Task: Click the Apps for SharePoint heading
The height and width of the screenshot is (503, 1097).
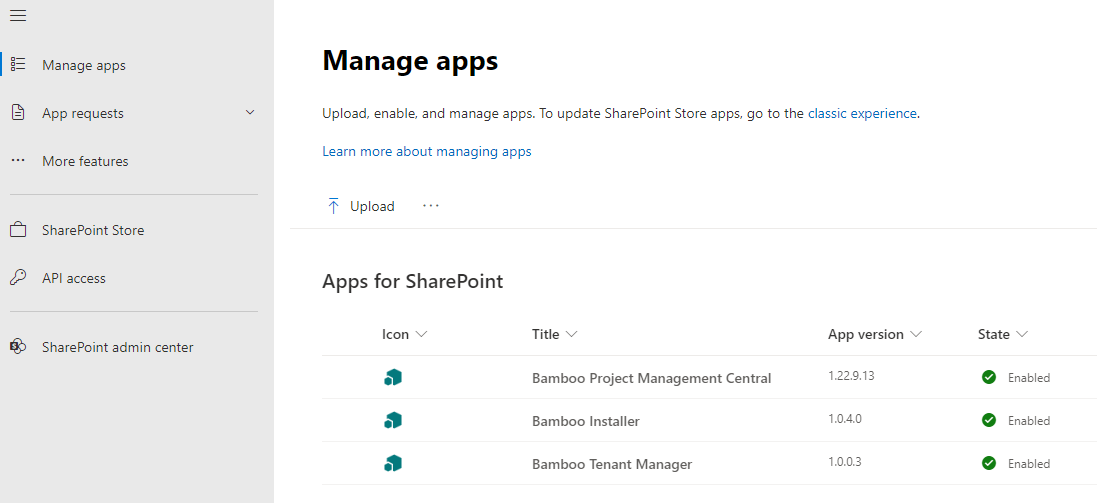Action: pos(413,281)
